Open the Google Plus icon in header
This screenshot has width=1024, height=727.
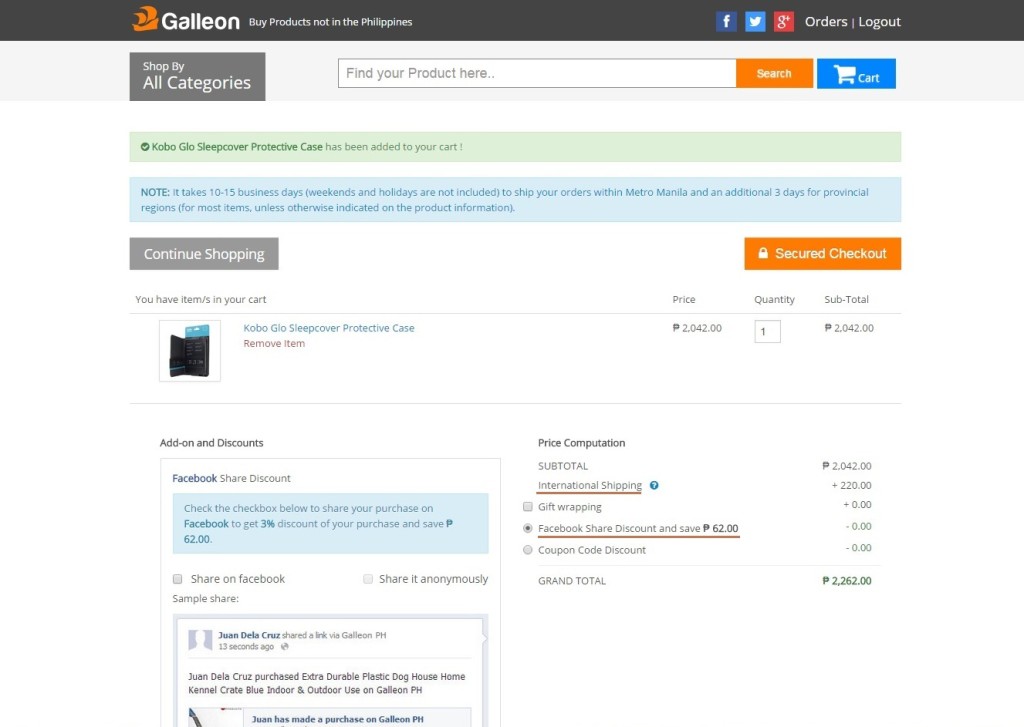point(784,22)
